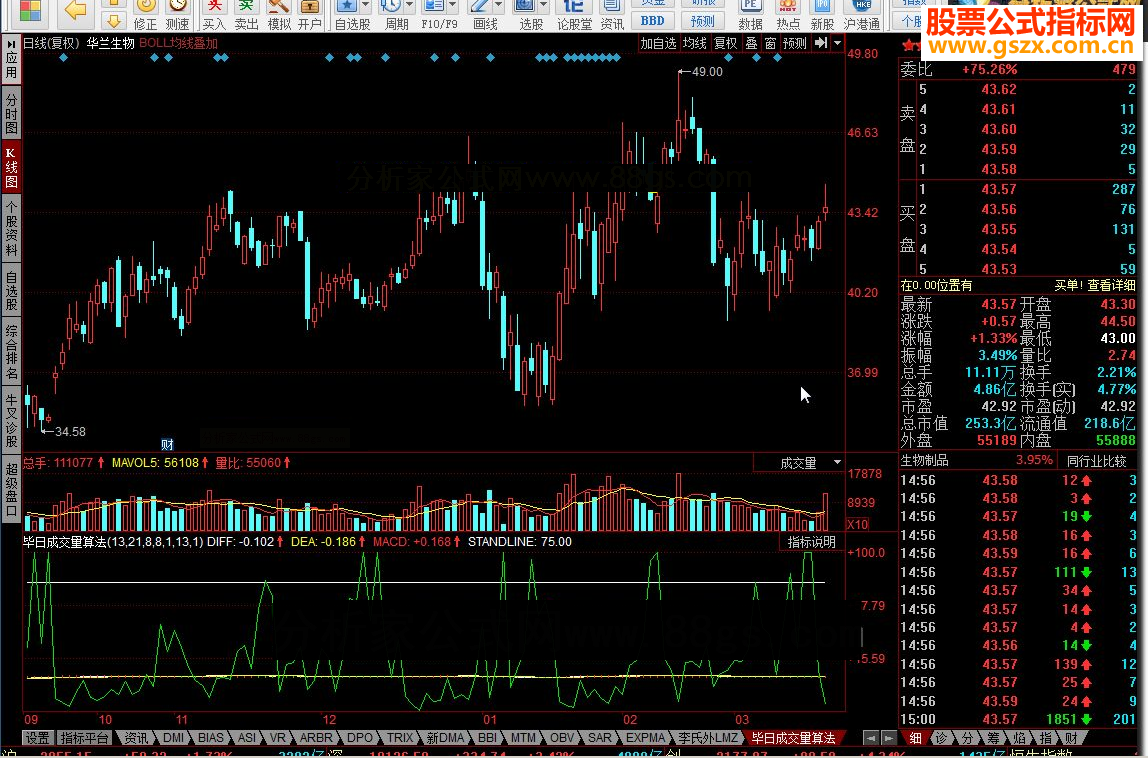Viewport: 1148px width, 758px height.
Task: Toggle the 叠 overlay button
Action: 751,43
